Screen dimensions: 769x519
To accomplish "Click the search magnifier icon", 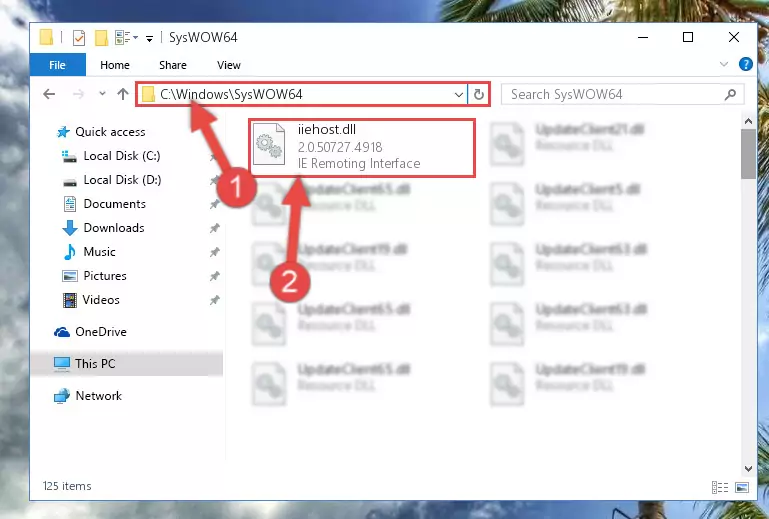I will click(730, 94).
